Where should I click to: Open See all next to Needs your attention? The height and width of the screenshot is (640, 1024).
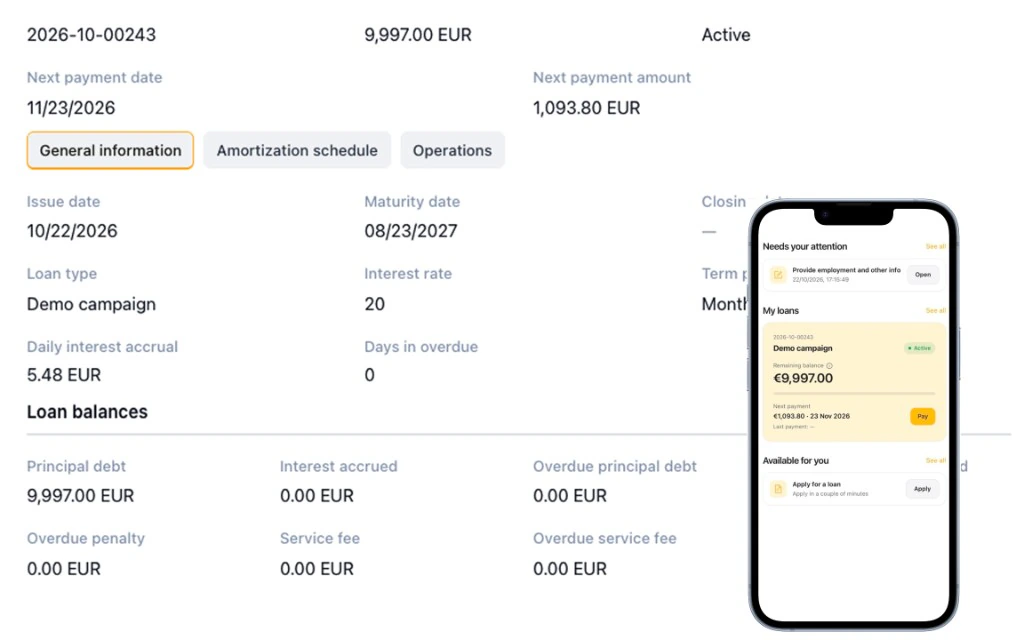tap(935, 246)
